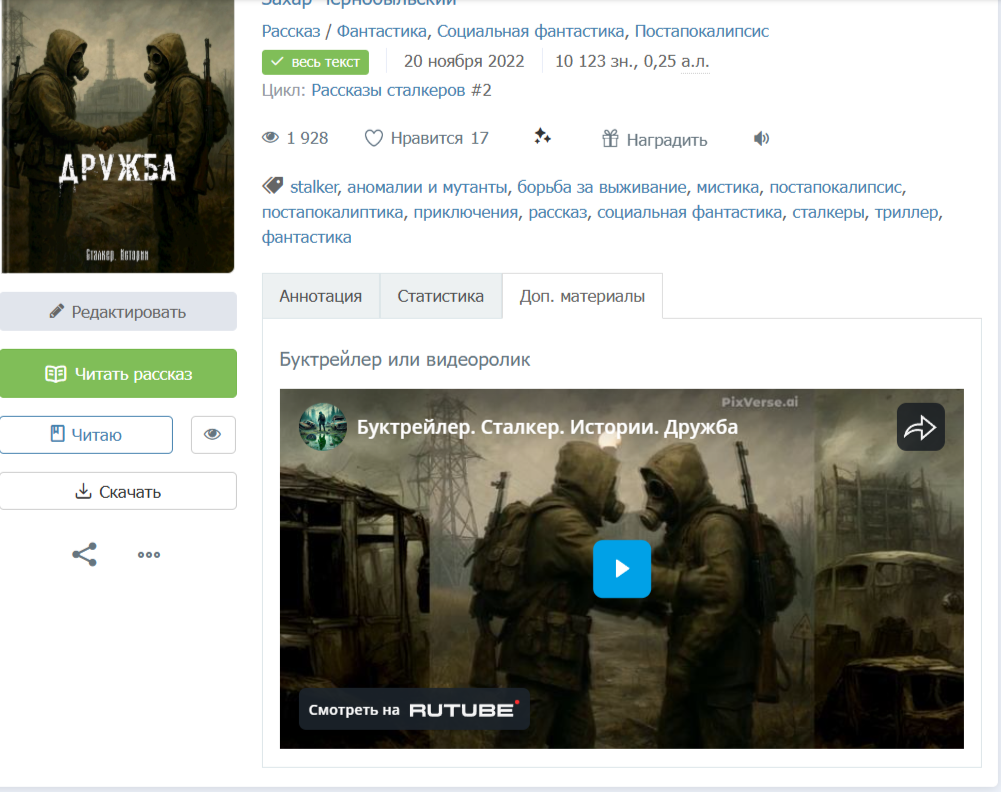Open the Рассказы сталкеров cycle link
1001x792 pixels.
[401, 90]
